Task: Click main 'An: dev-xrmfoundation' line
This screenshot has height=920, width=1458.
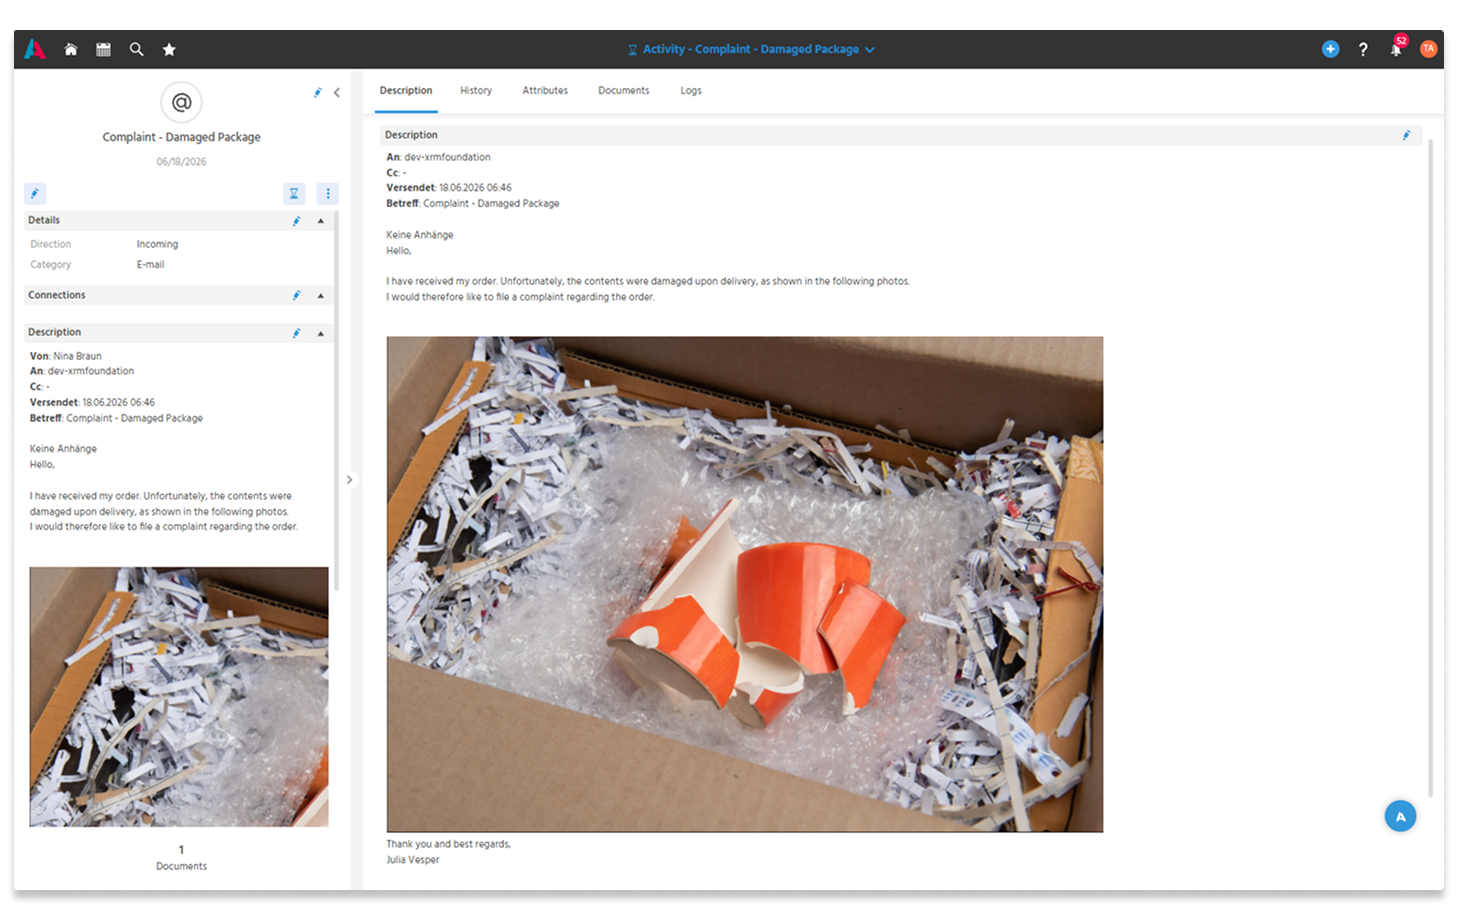Action: [x=438, y=157]
